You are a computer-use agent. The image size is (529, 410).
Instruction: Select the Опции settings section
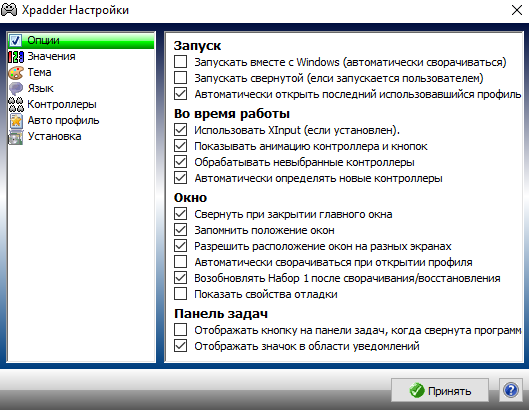(81, 40)
